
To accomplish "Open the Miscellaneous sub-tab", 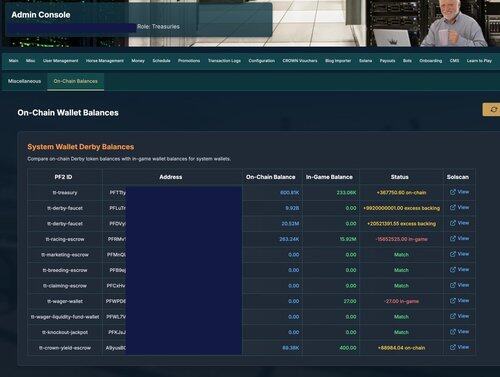I will coord(24,81).
